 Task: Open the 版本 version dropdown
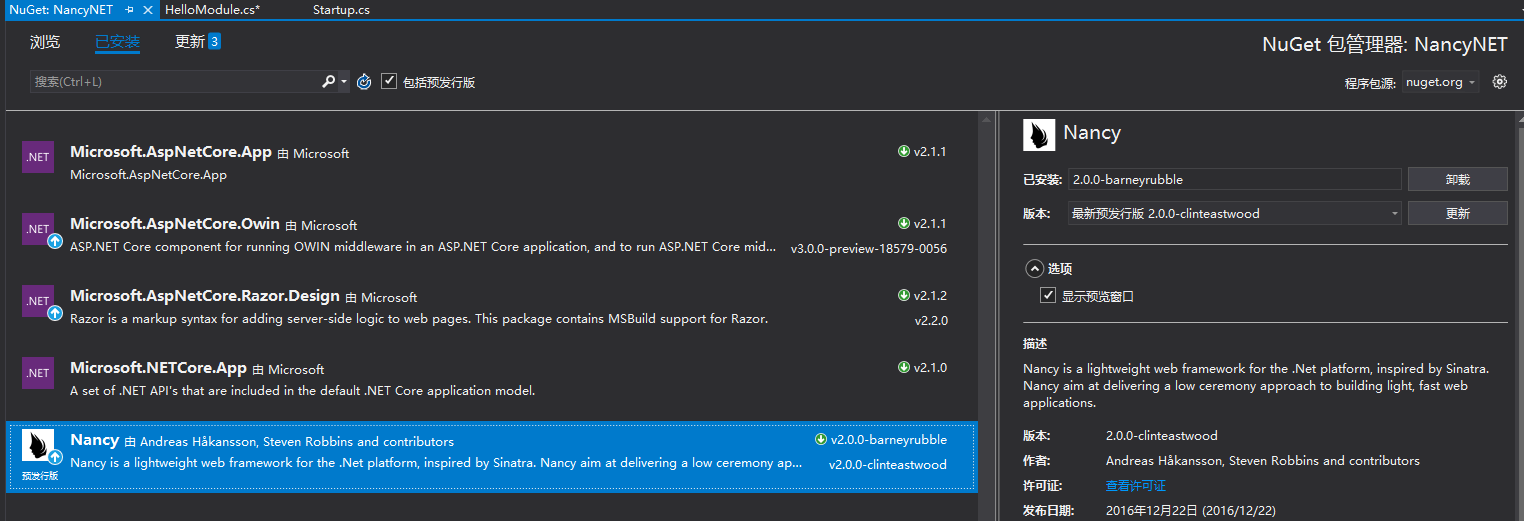[x=1234, y=213]
